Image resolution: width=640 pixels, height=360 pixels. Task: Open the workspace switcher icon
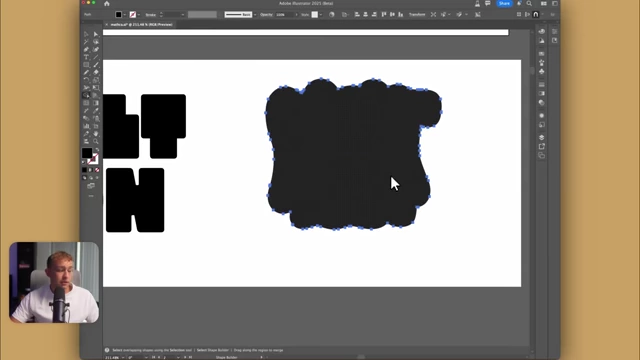544,4
